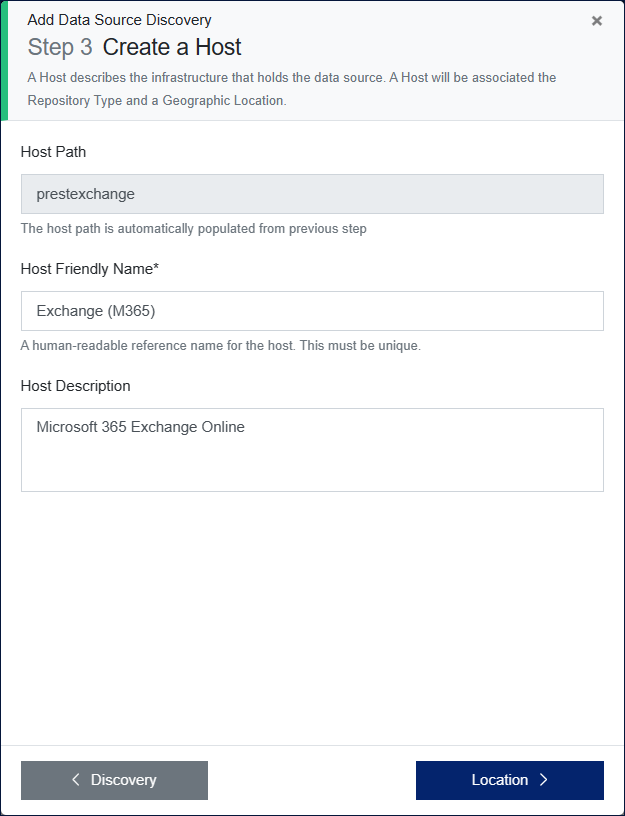Click the Create a Host heading

click(172, 47)
